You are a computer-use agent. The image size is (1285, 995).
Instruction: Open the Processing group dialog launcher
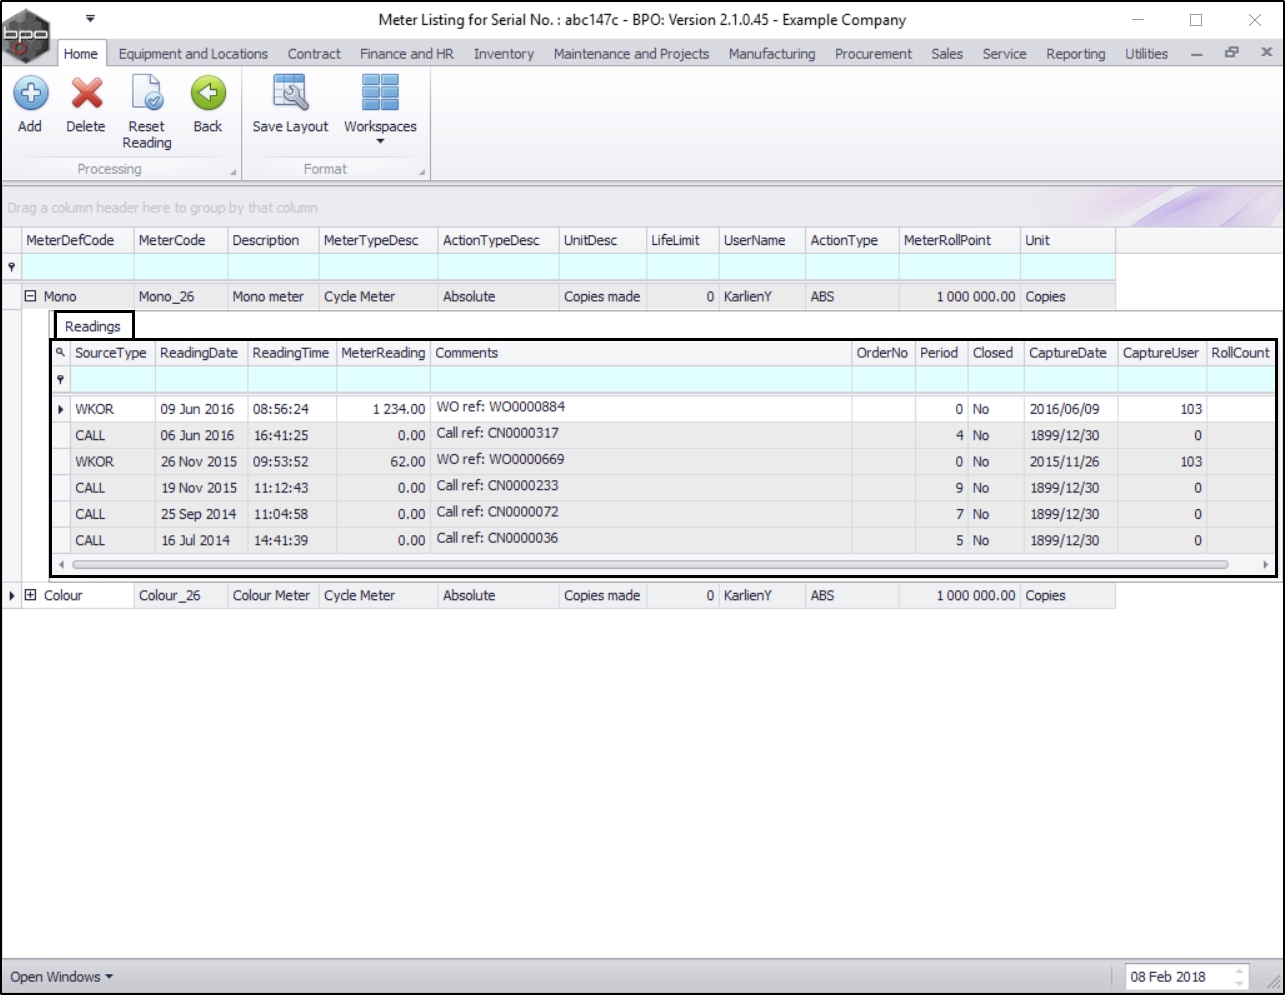pyautogui.click(x=233, y=172)
